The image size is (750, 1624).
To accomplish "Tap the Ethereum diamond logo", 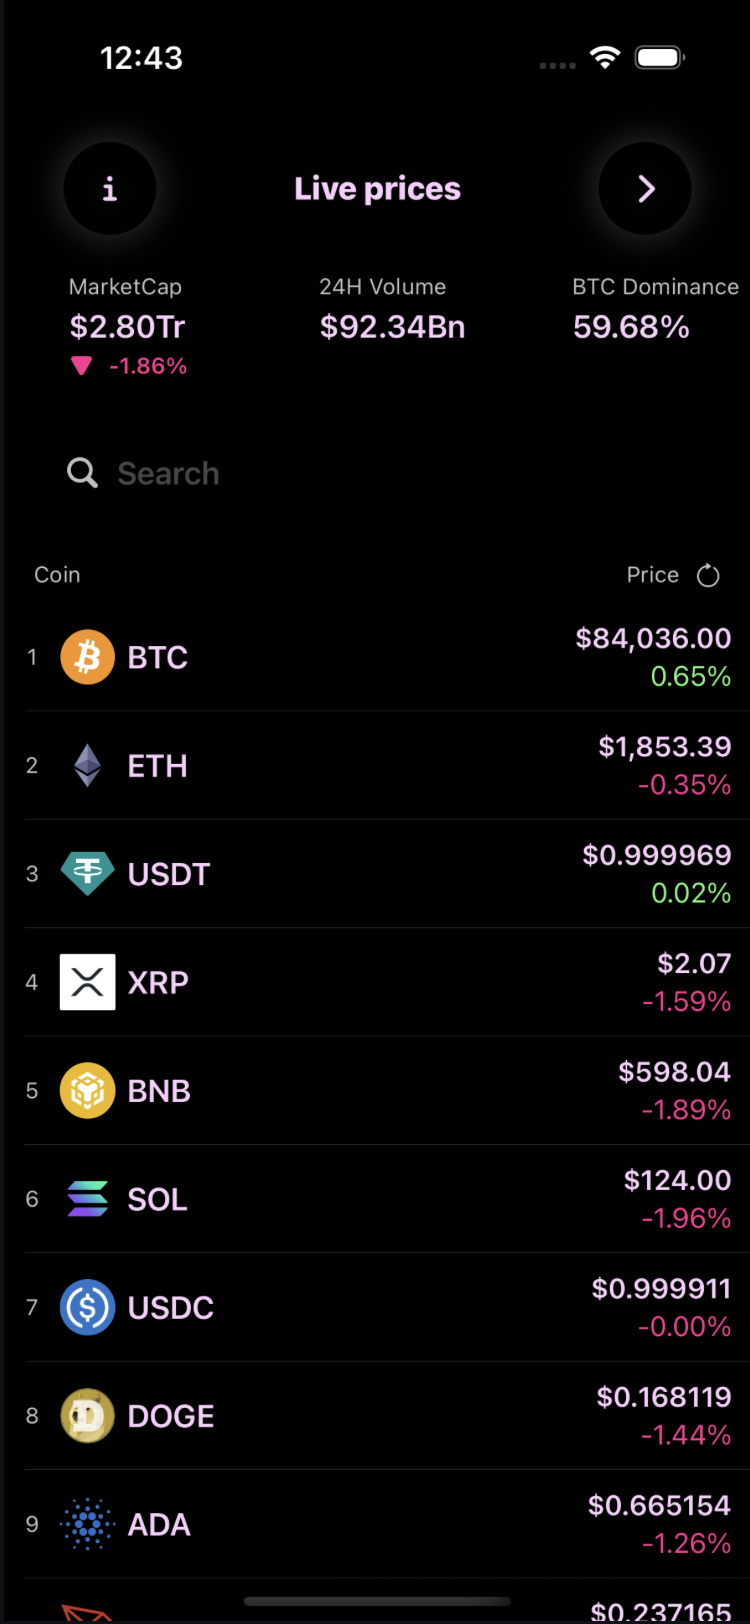I will click(x=88, y=766).
